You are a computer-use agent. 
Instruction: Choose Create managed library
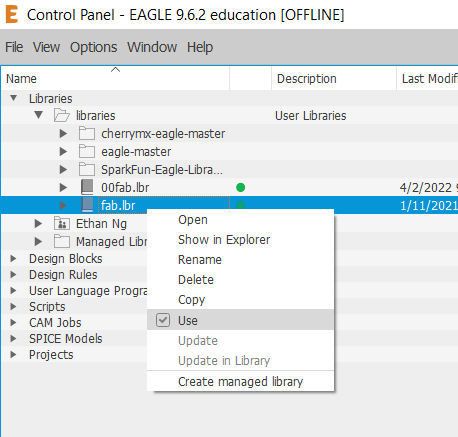240,382
